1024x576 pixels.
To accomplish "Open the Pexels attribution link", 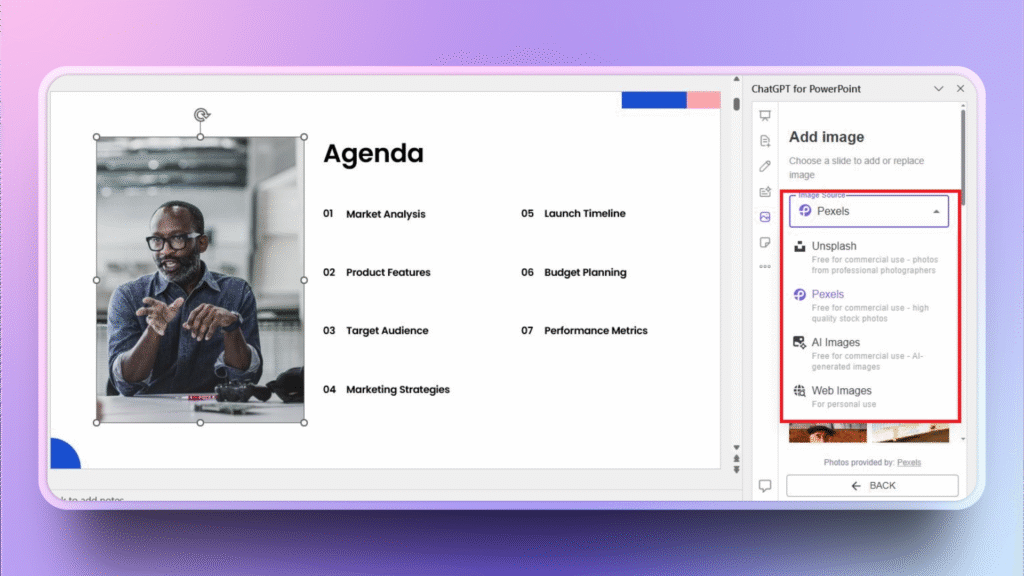I will coord(909,463).
